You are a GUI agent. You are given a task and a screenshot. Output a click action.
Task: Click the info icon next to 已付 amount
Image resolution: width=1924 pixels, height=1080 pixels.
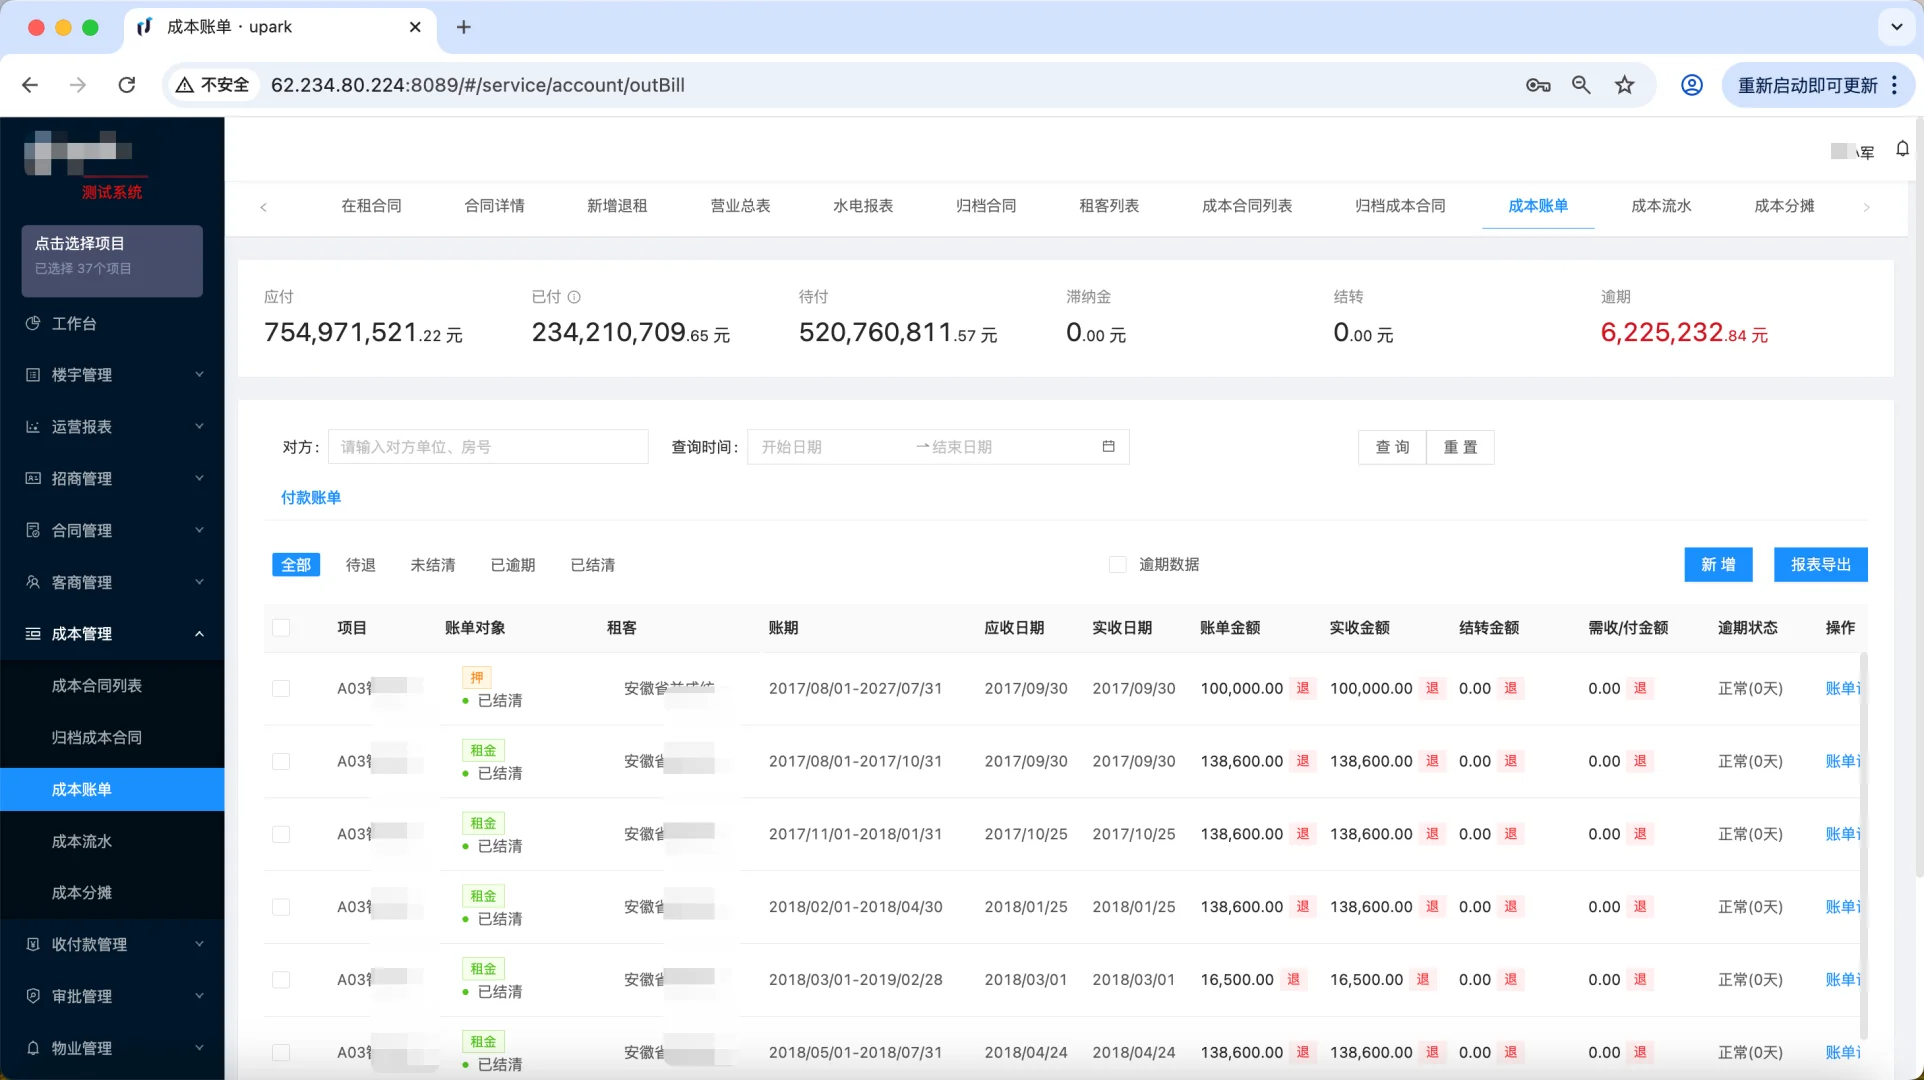point(574,296)
